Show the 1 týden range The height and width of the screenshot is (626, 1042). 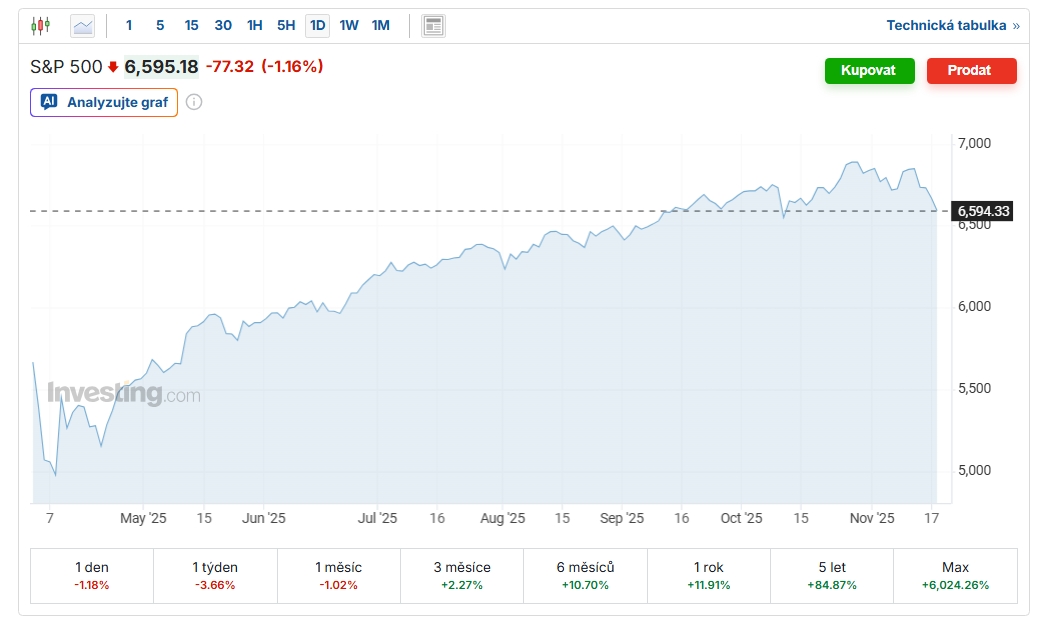[x=215, y=575]
